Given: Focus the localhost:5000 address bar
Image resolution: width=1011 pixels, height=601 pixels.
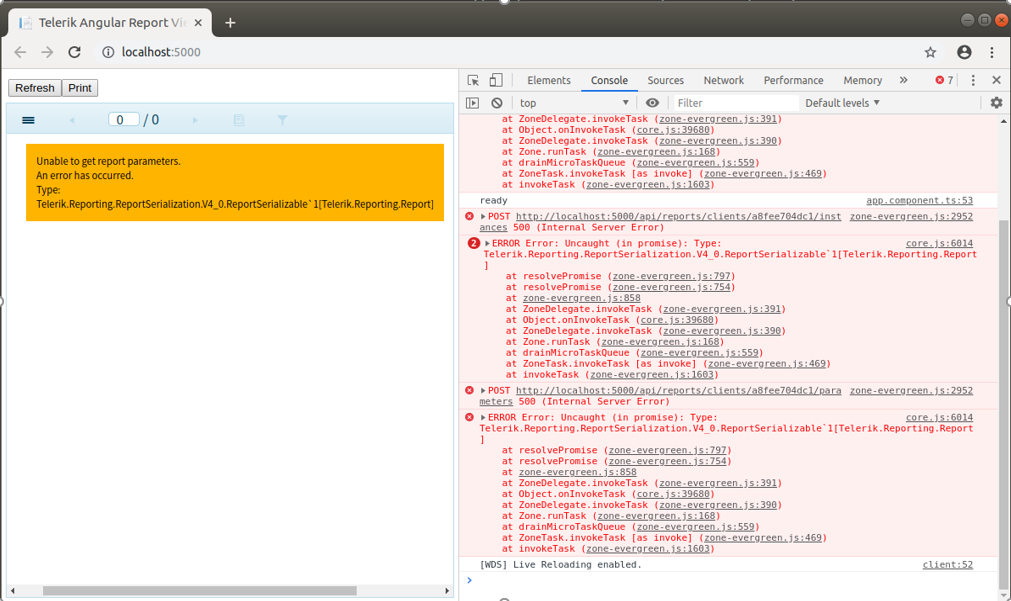Looking at the screenshot, I should (161, 52).
